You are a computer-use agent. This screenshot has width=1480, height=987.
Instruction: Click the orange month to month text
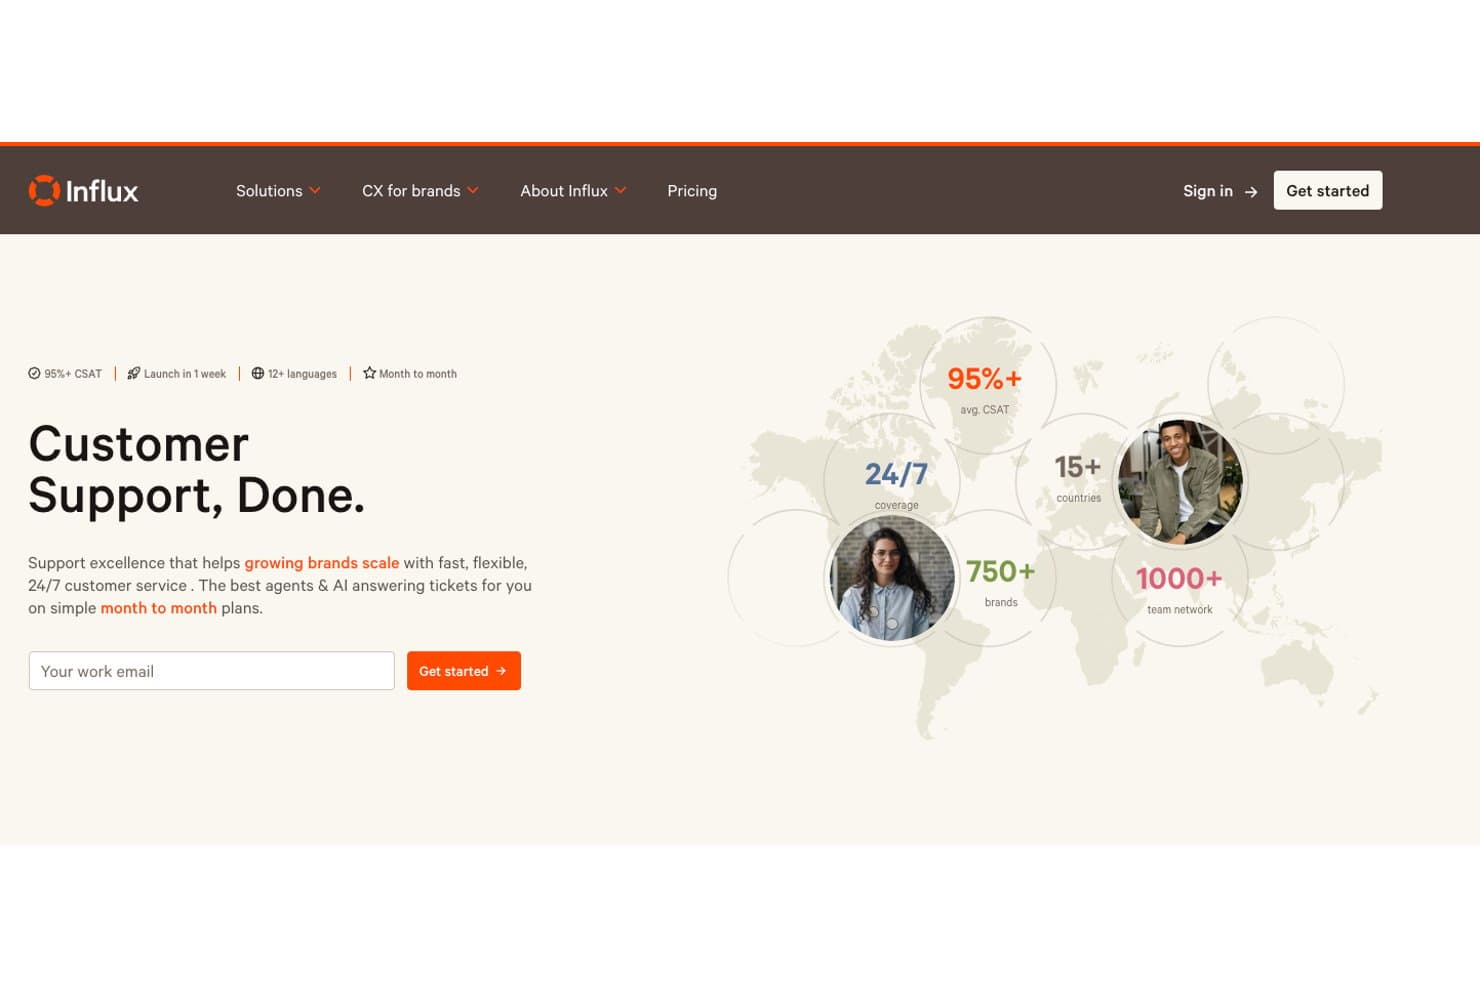pos(158,608)
